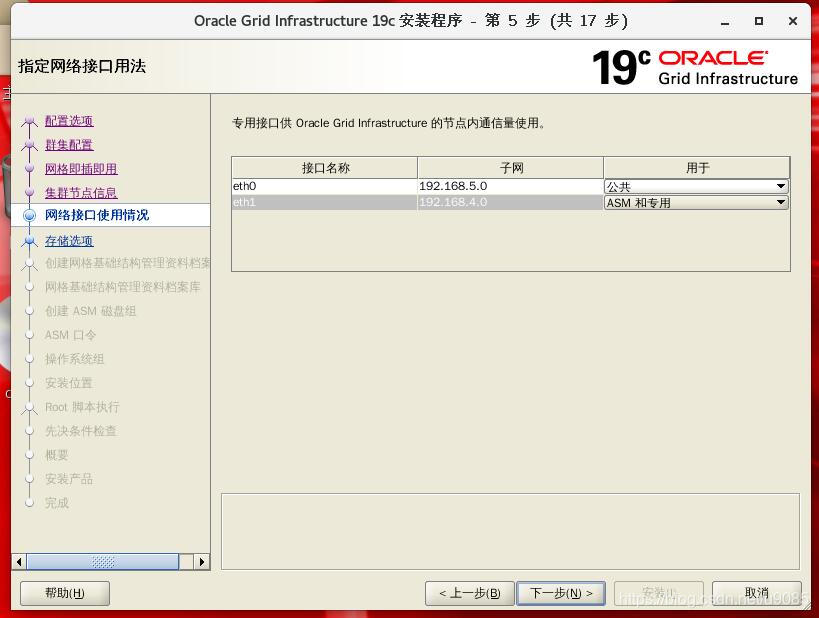Click the 192.168.4.0 subnet cell
The width and height of the screenshot is (819, 618).
tap(510, 203)
